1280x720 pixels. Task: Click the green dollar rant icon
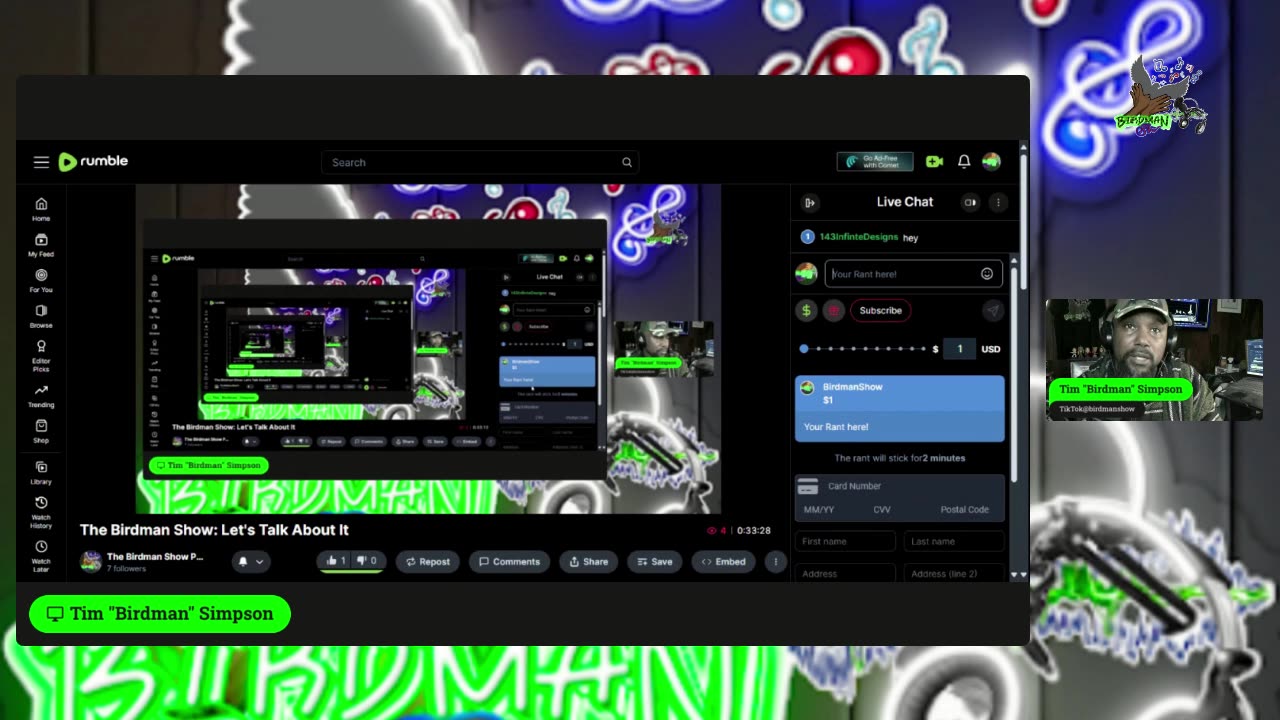pyautogui.click(x=806, y=311)
